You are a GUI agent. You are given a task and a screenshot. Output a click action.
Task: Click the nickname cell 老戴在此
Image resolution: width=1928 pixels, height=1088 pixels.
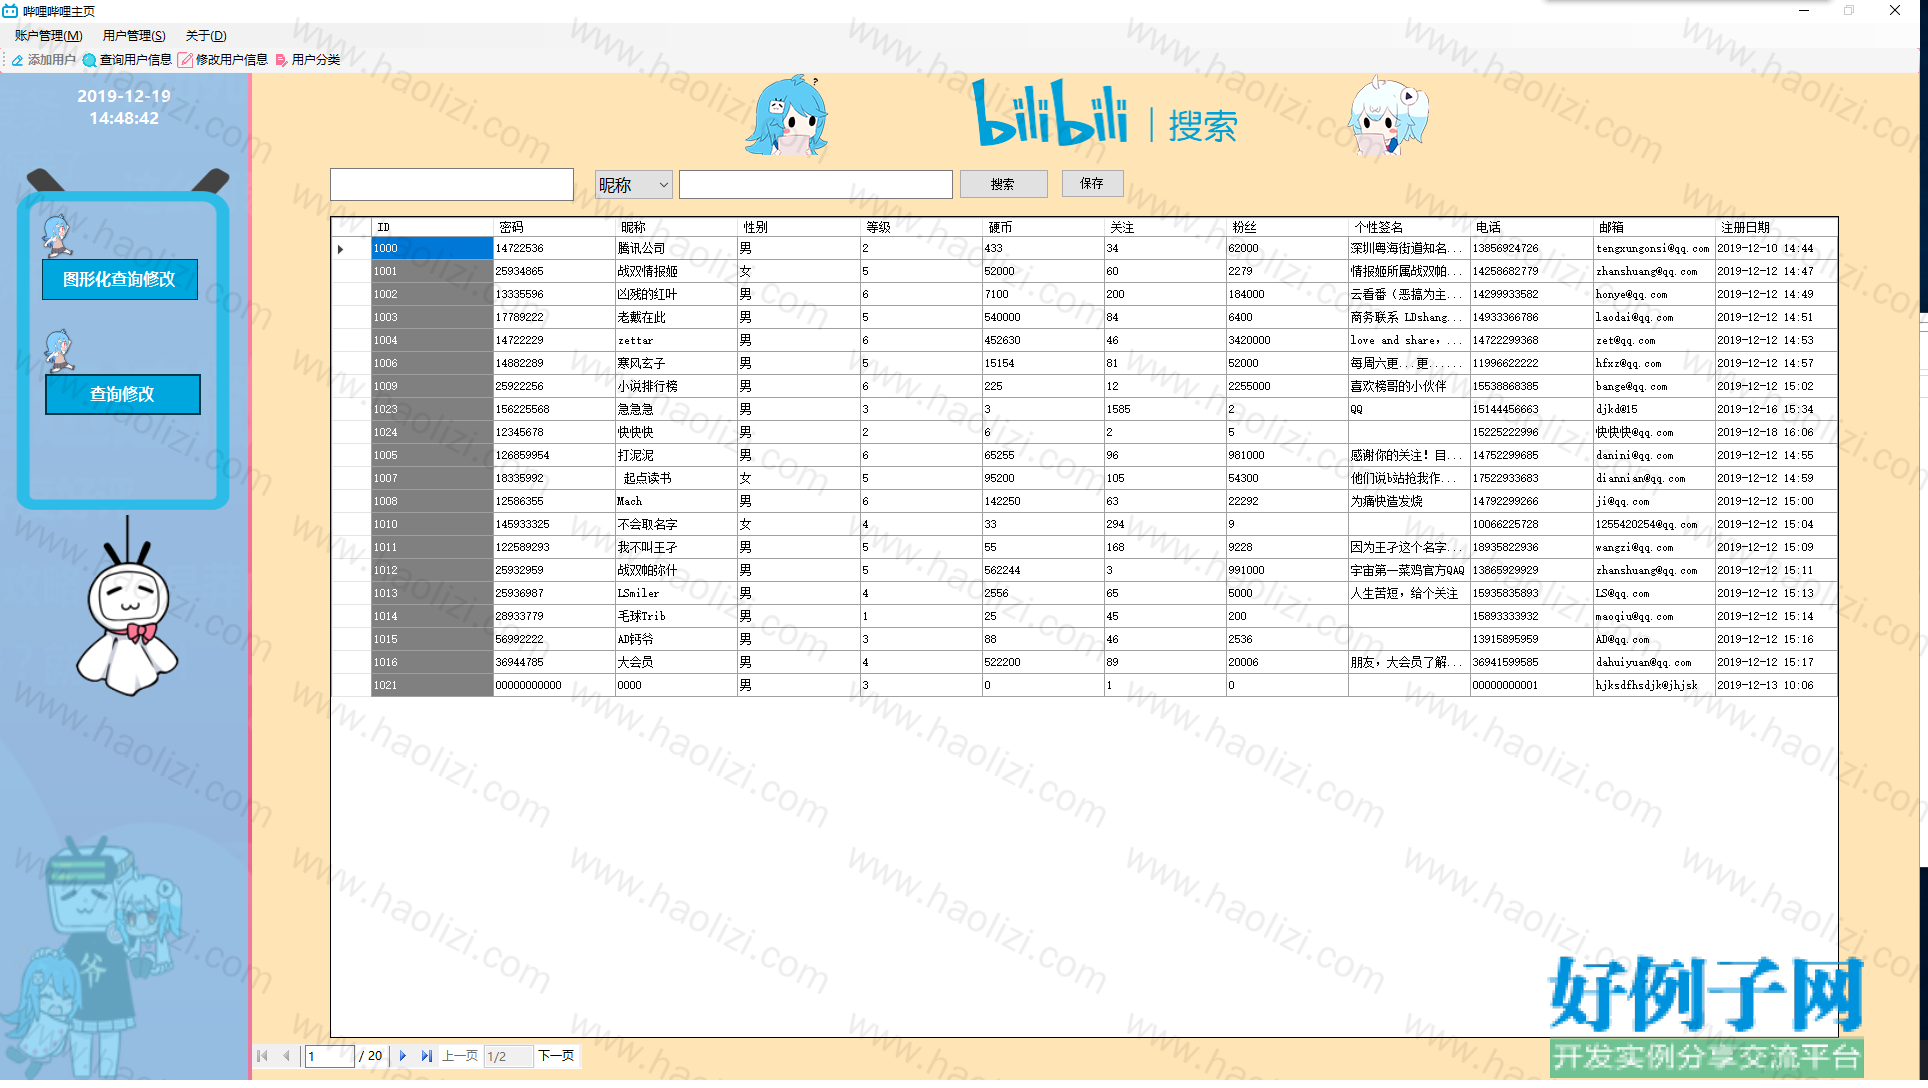pos(676,318)
